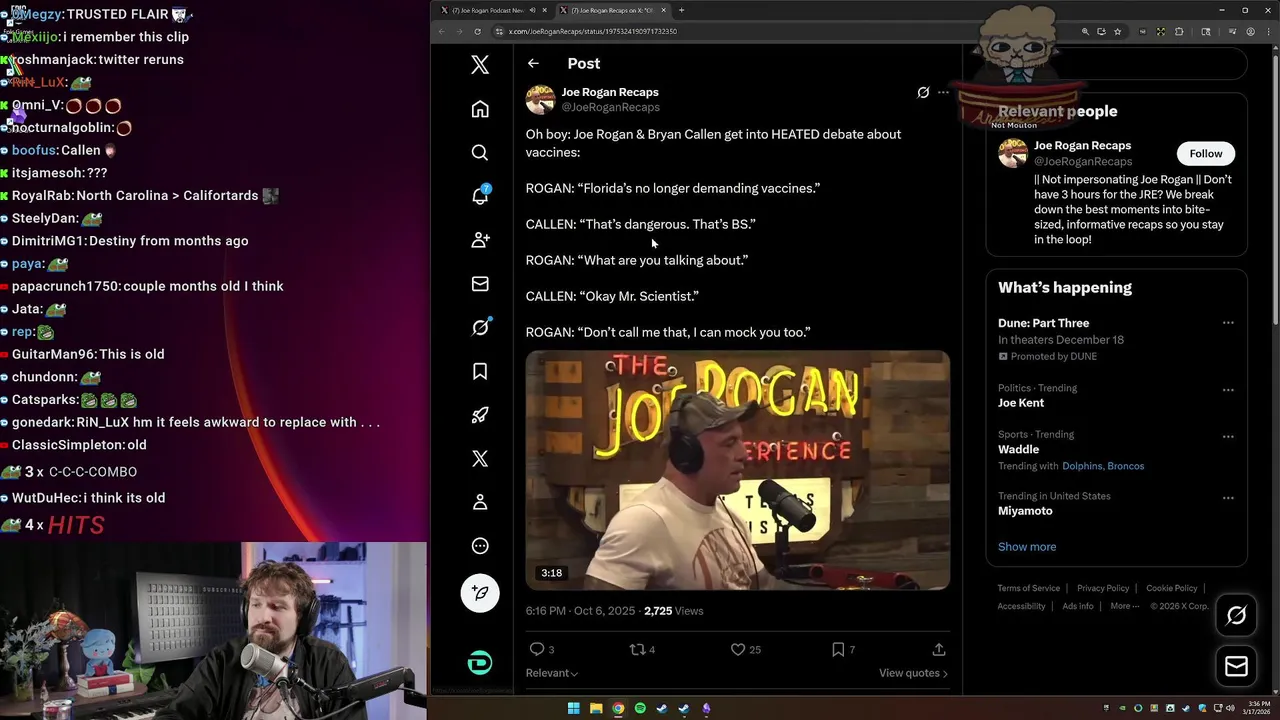Open more options for Waddle trend

pos(1228,437)
